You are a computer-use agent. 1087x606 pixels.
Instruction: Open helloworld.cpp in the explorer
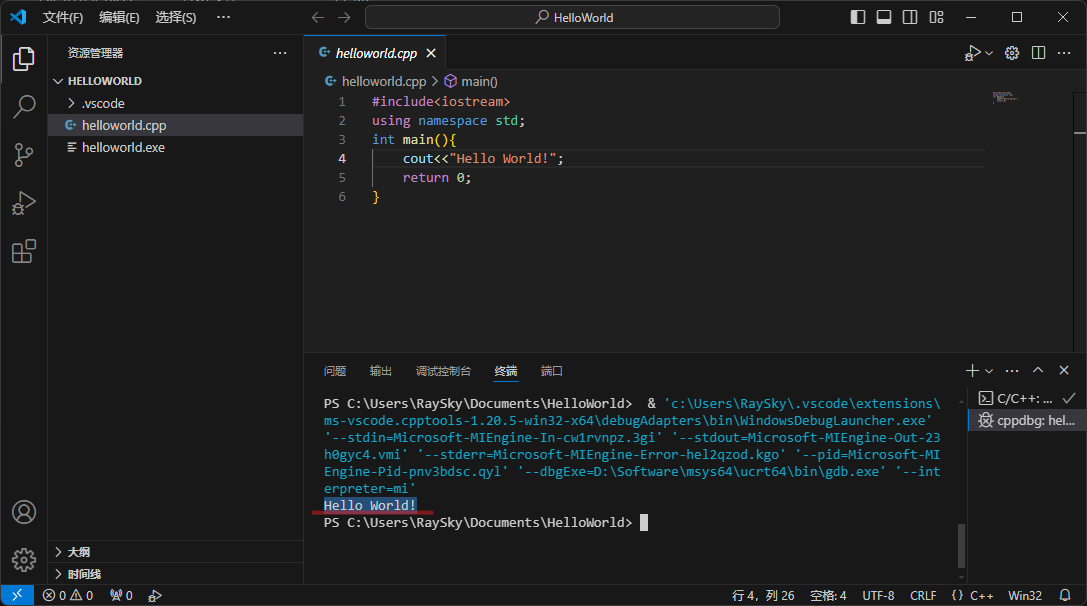(175, 125)
